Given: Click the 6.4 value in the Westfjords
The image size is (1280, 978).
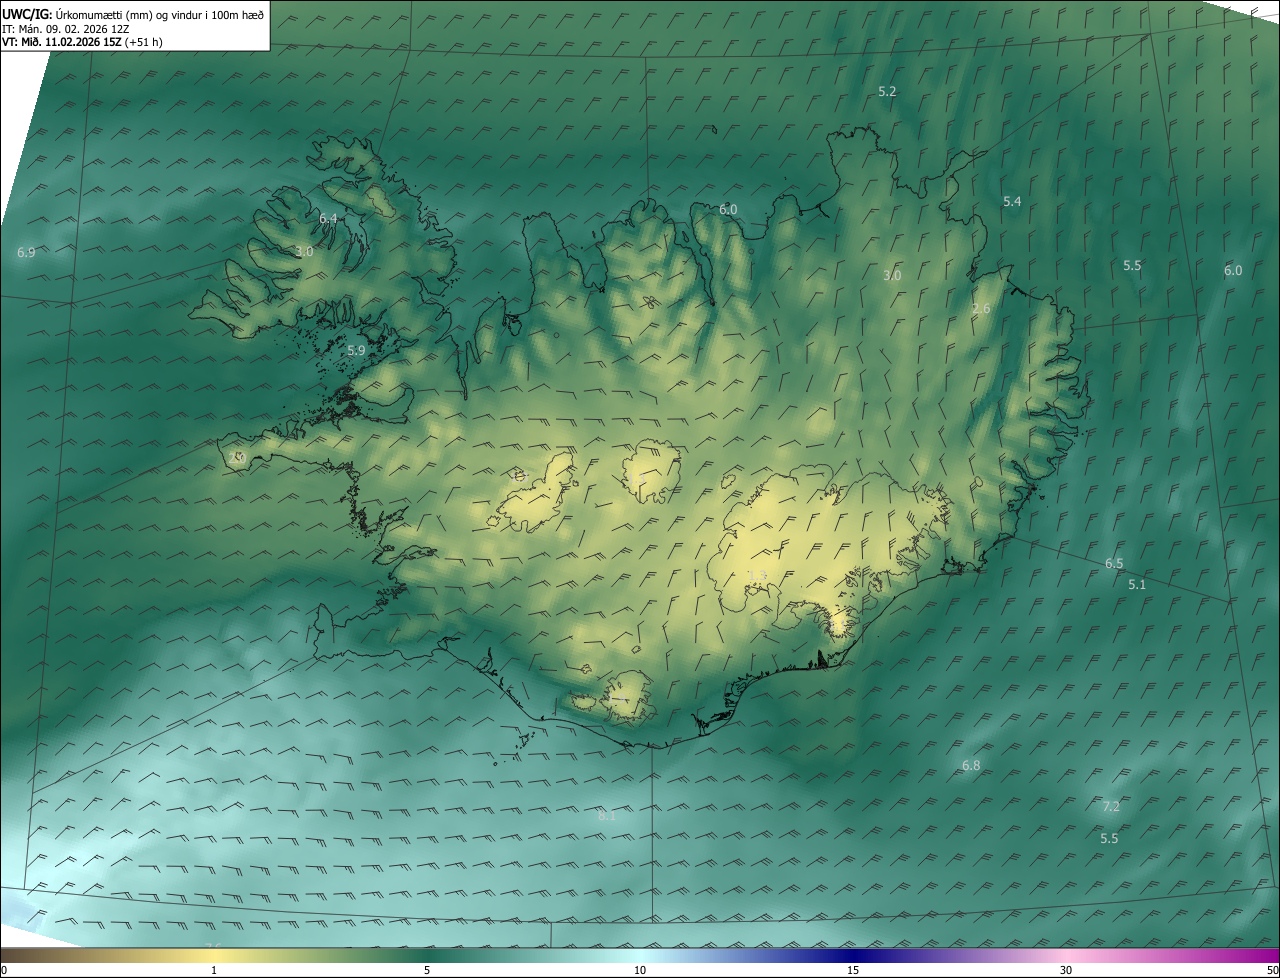Looking at the screenshot, I should click(x=328, y=218).
